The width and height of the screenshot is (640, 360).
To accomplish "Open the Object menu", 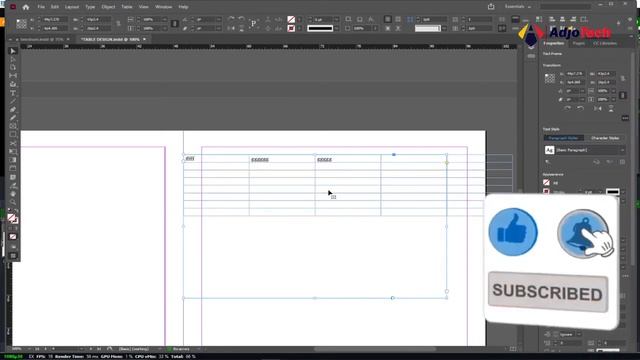I will click(x=108, y=7).
